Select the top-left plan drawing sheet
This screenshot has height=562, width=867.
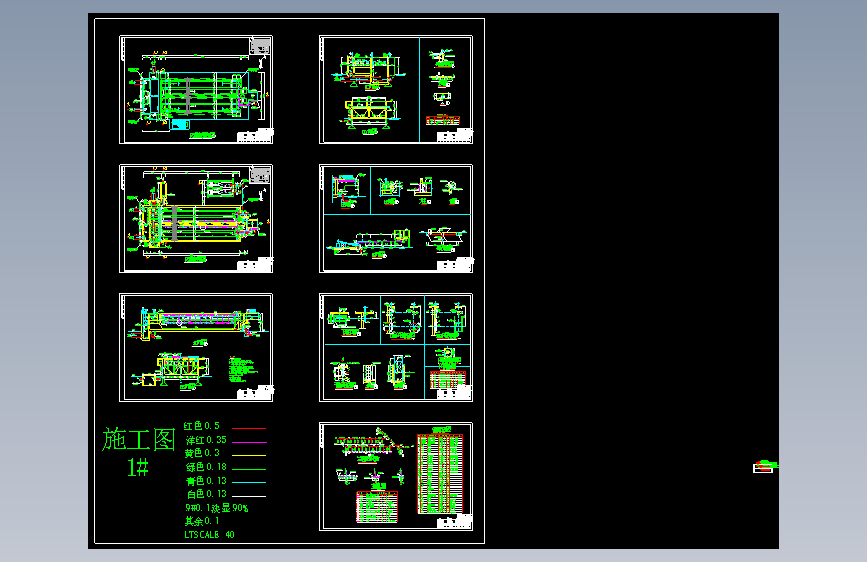196,90
